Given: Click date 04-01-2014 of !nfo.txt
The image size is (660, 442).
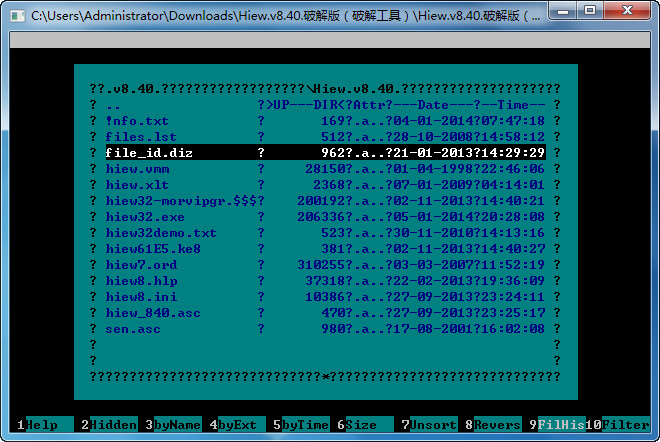Looking at the screenshot, I should [x=433, y=121].
